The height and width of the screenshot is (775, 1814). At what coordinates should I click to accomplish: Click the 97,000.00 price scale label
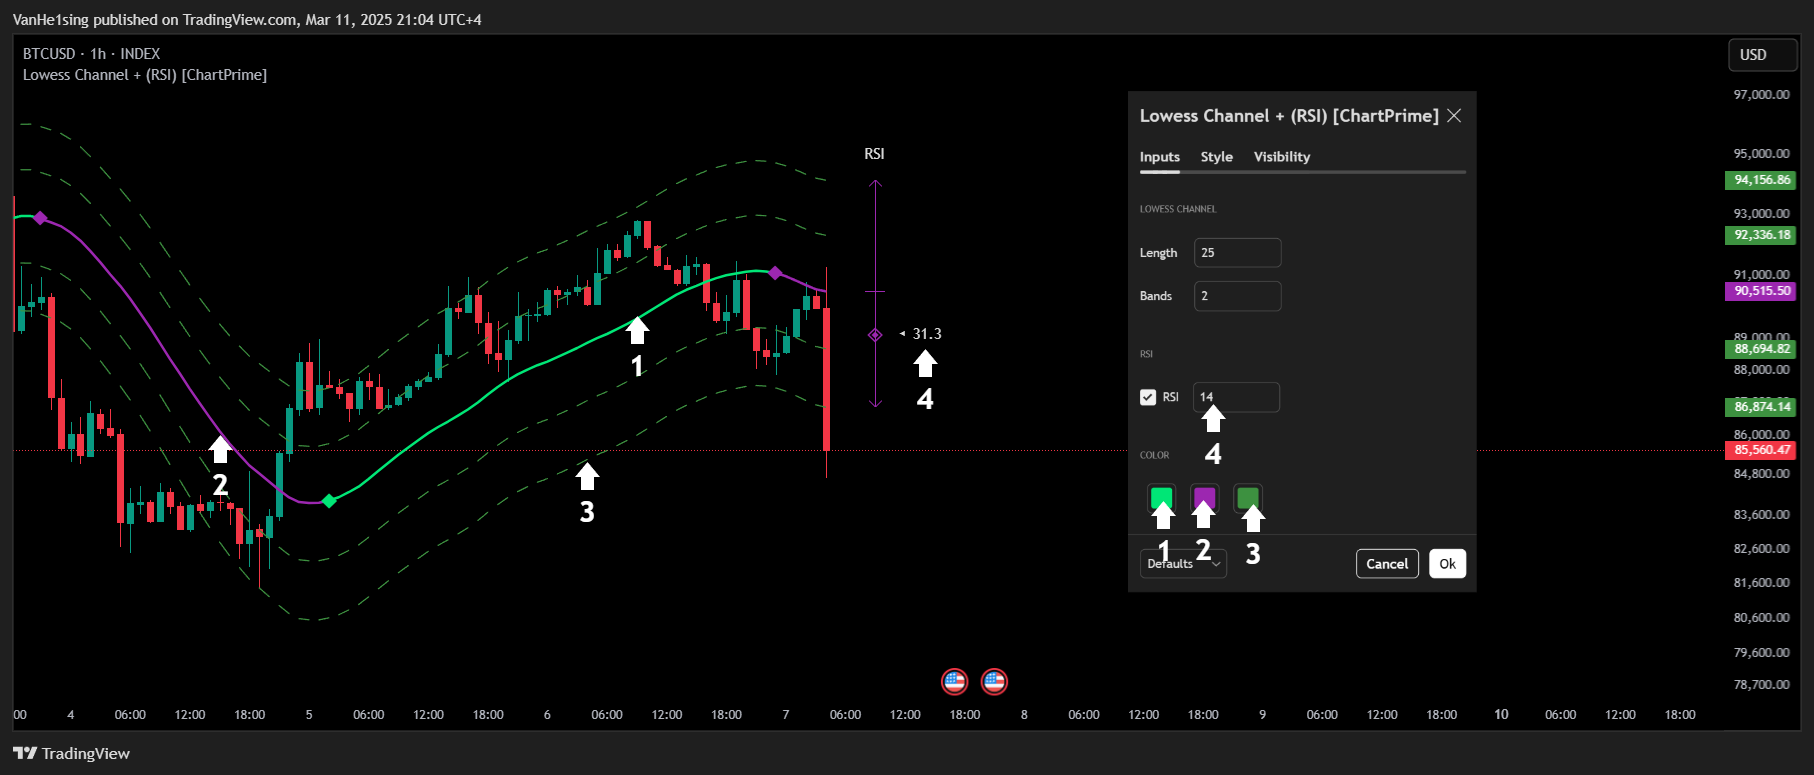1761,95
